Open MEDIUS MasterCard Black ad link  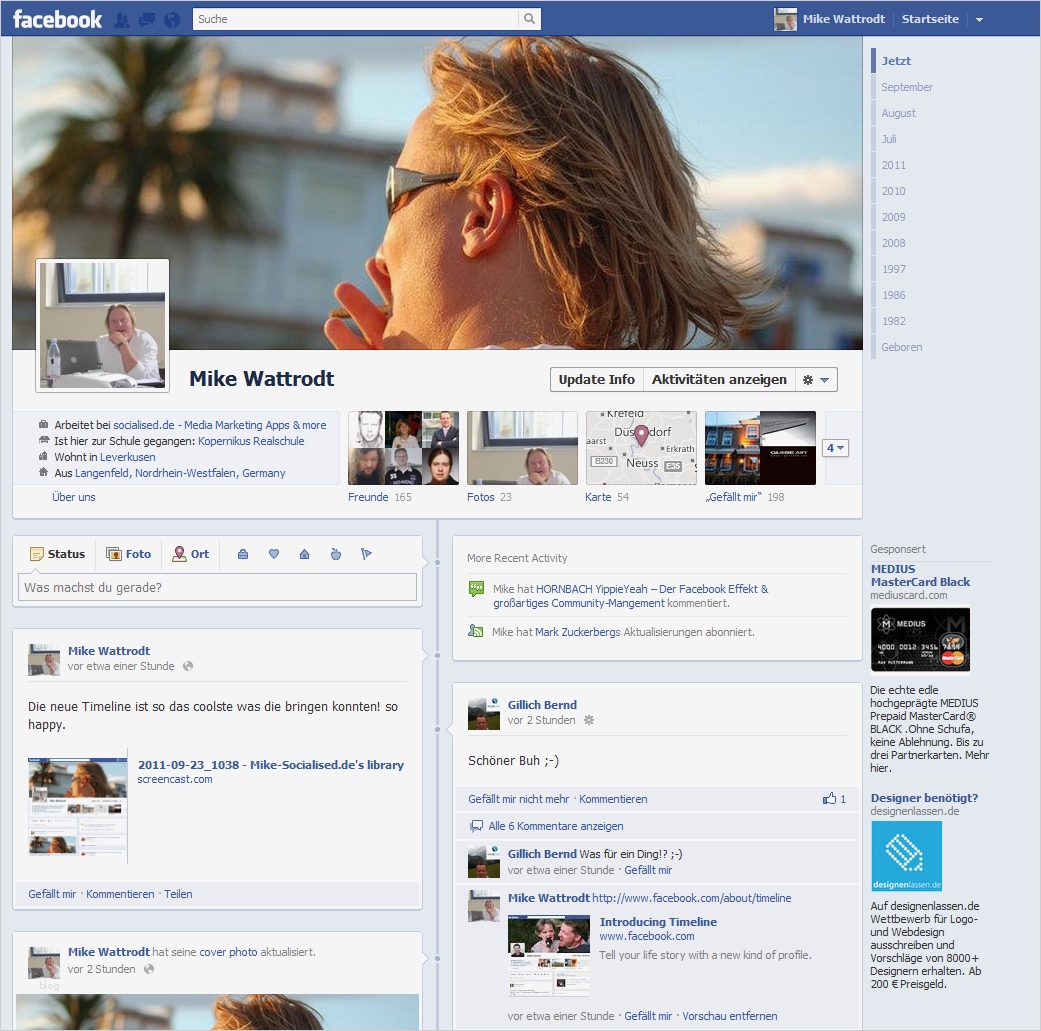920,576
